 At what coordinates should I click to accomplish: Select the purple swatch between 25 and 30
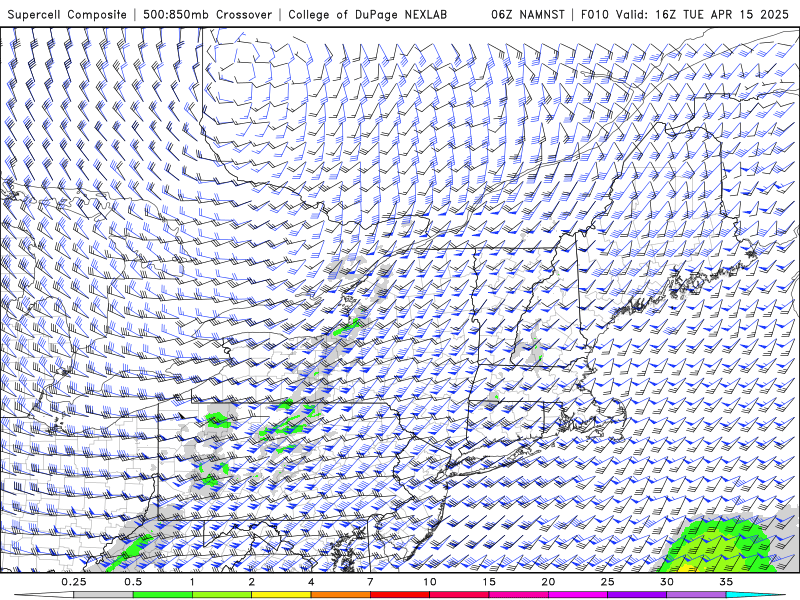pyautogui.click(x=637, y=595)
